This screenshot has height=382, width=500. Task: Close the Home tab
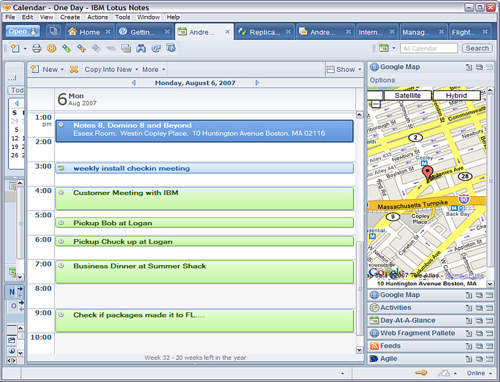point(108,32)
